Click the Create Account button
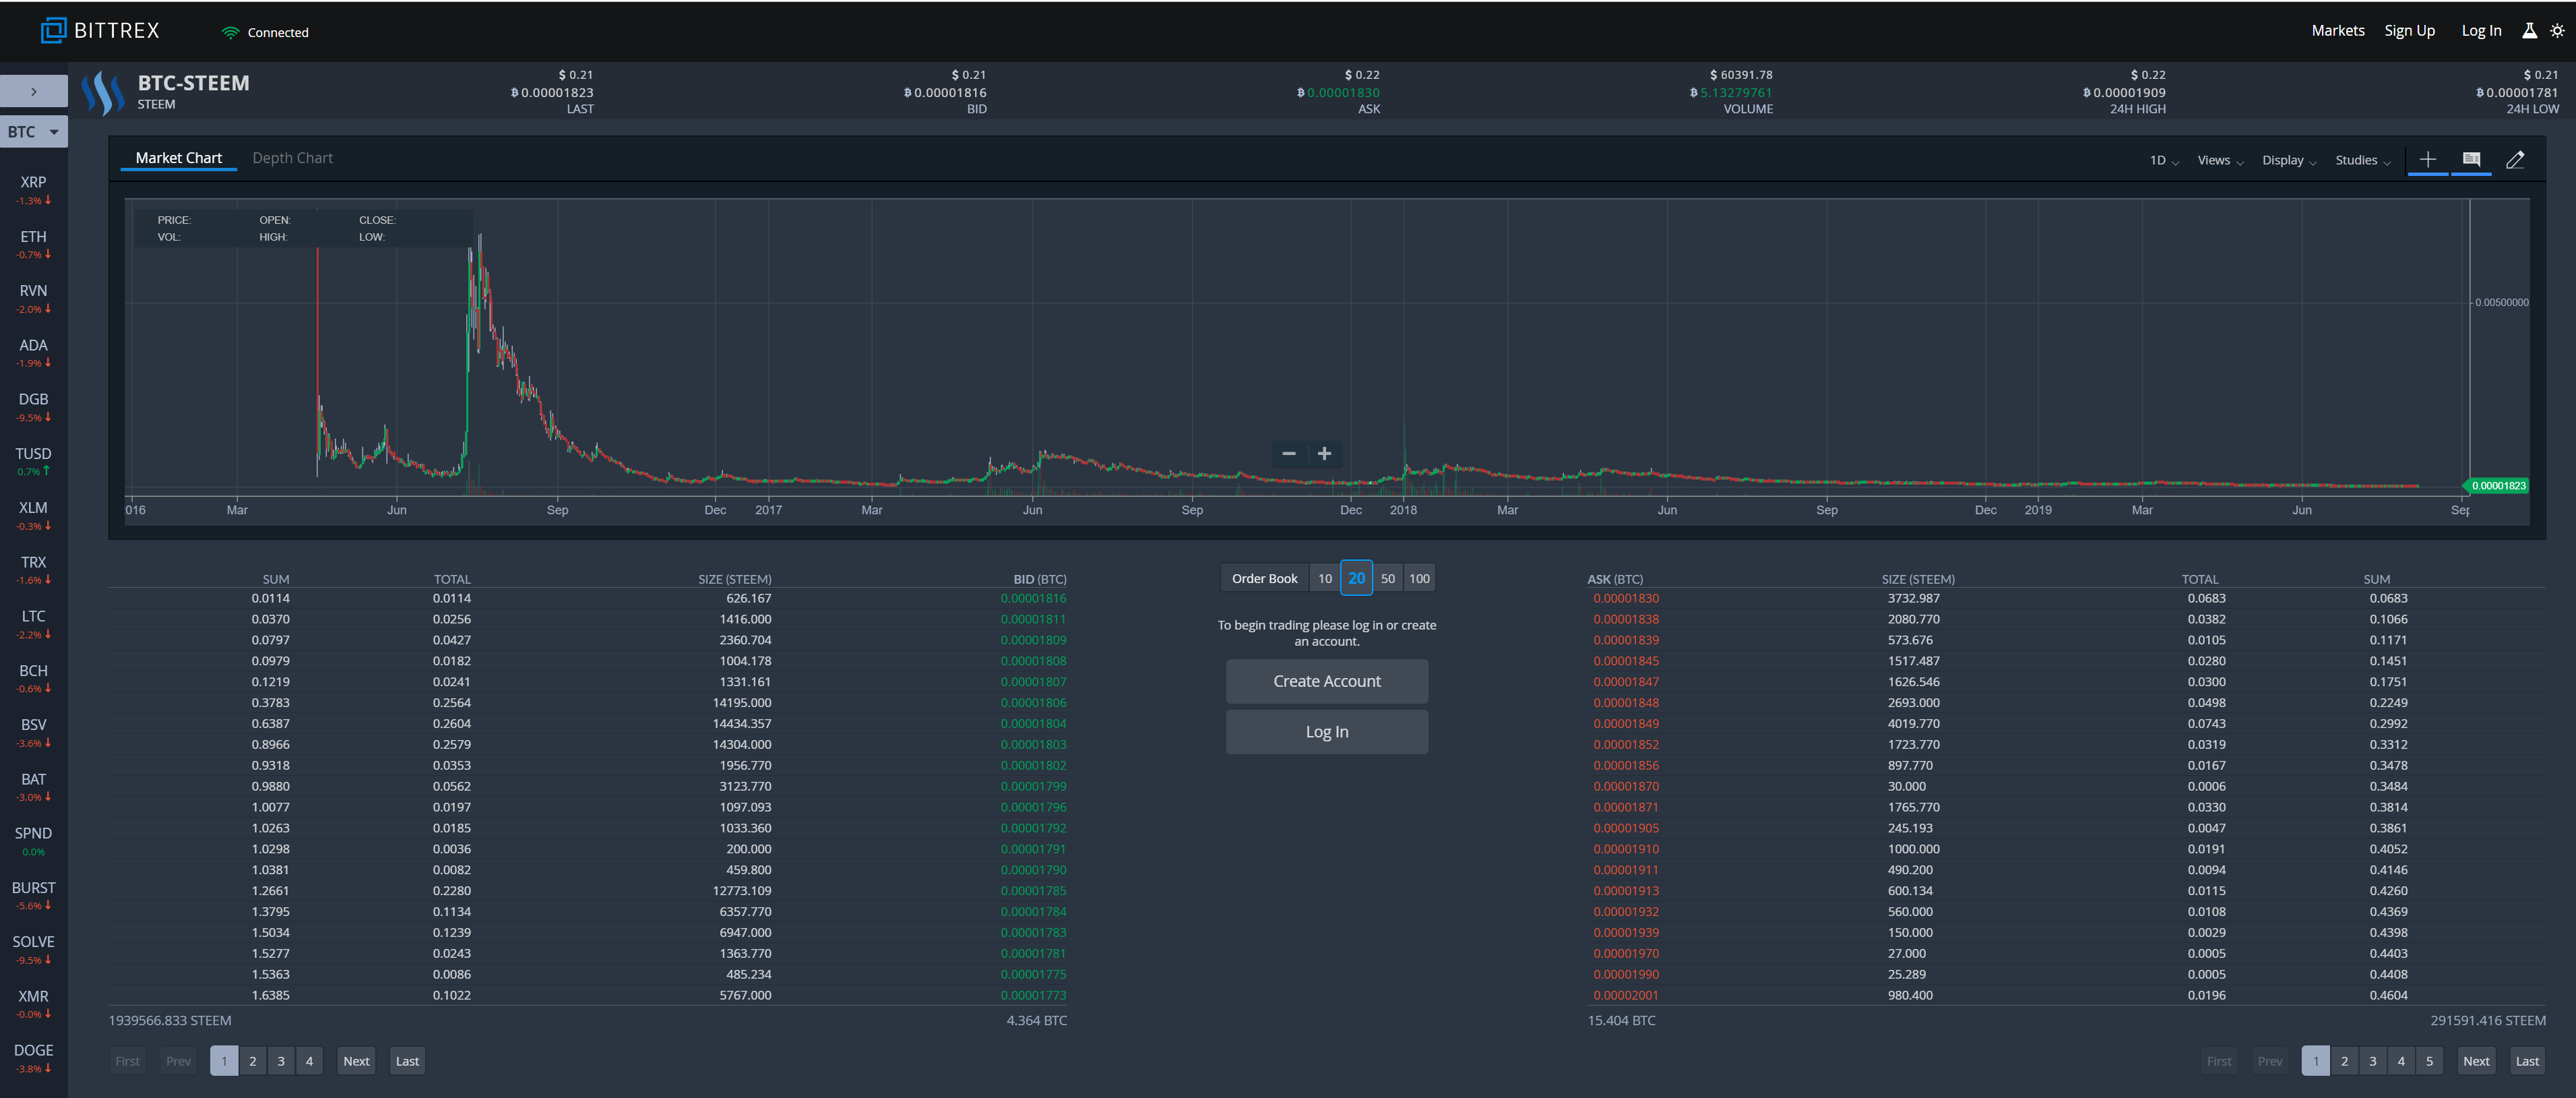The image size is (2576, 1098). [1326, 681]
